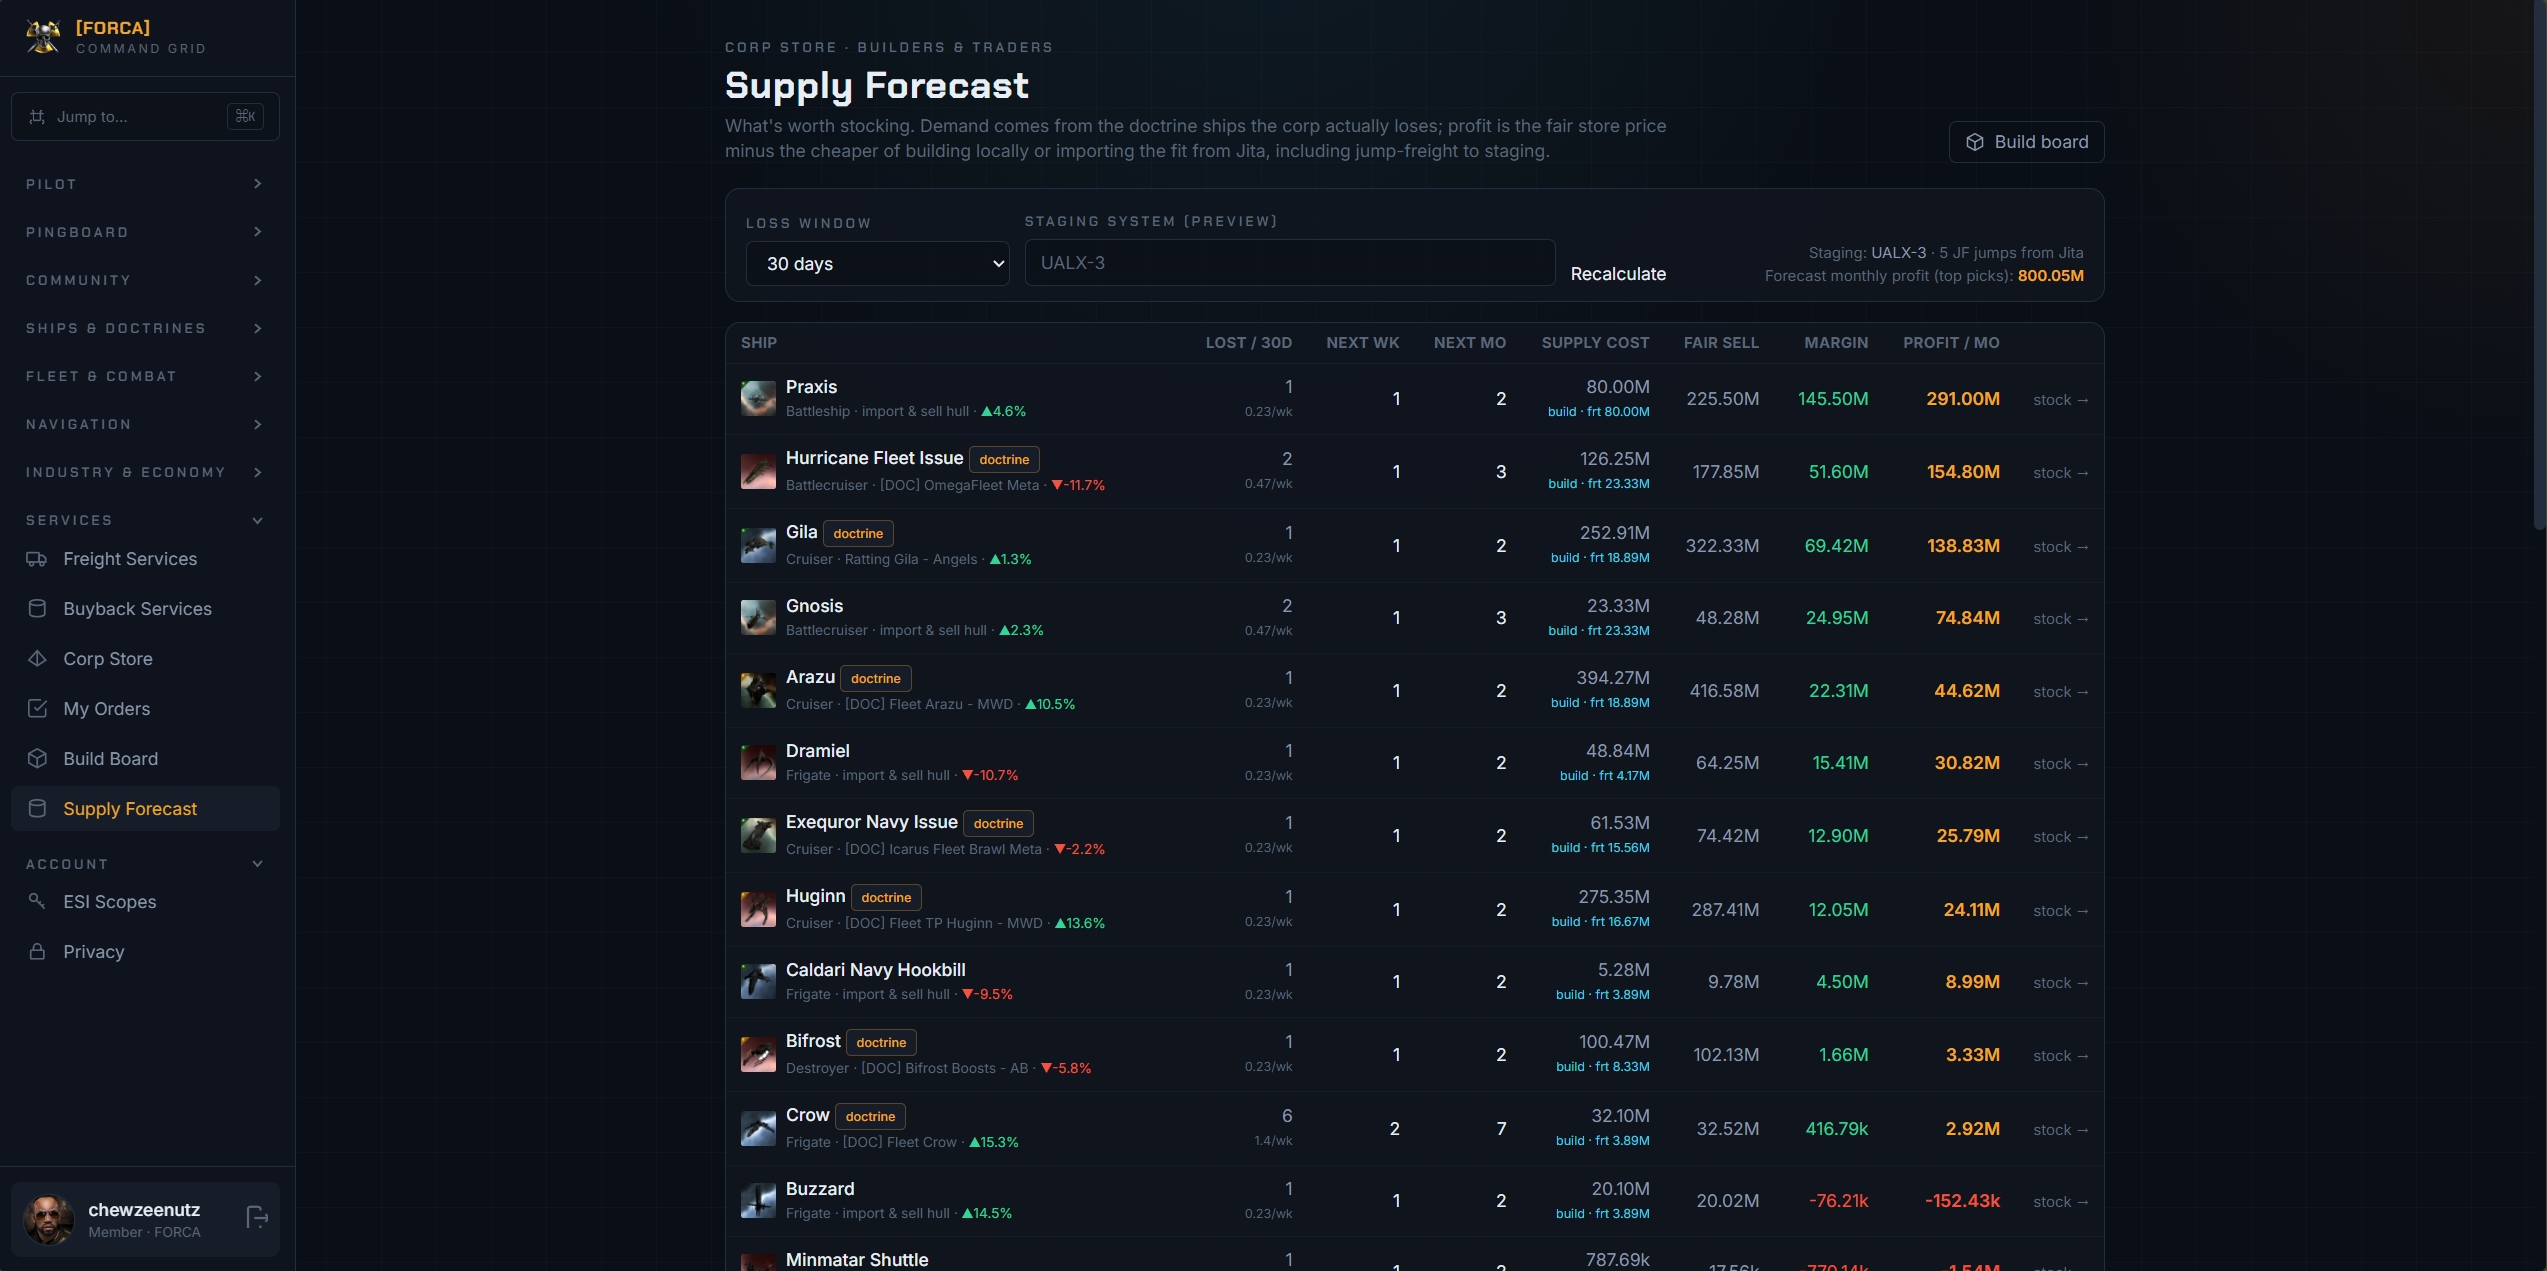Click the FORCA eagle logo icon

[x=43, y=37]
